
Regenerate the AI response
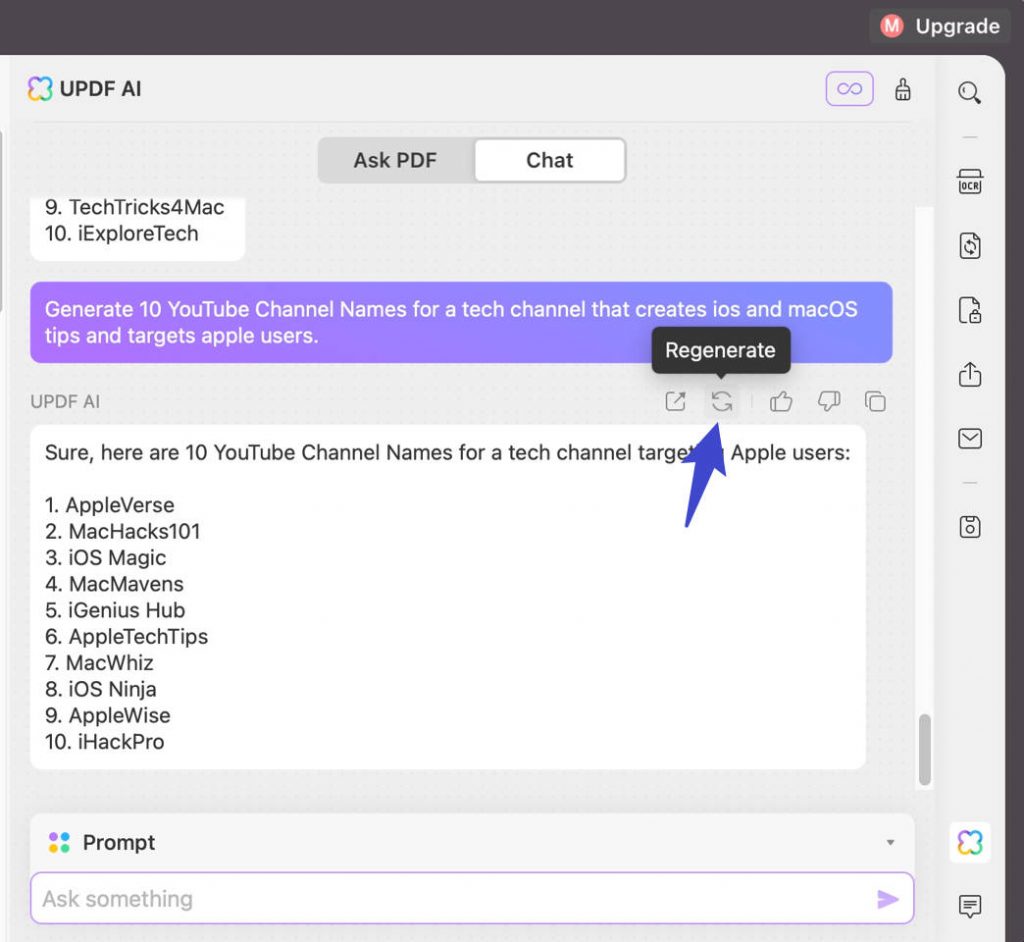click(x=722, y=401)
